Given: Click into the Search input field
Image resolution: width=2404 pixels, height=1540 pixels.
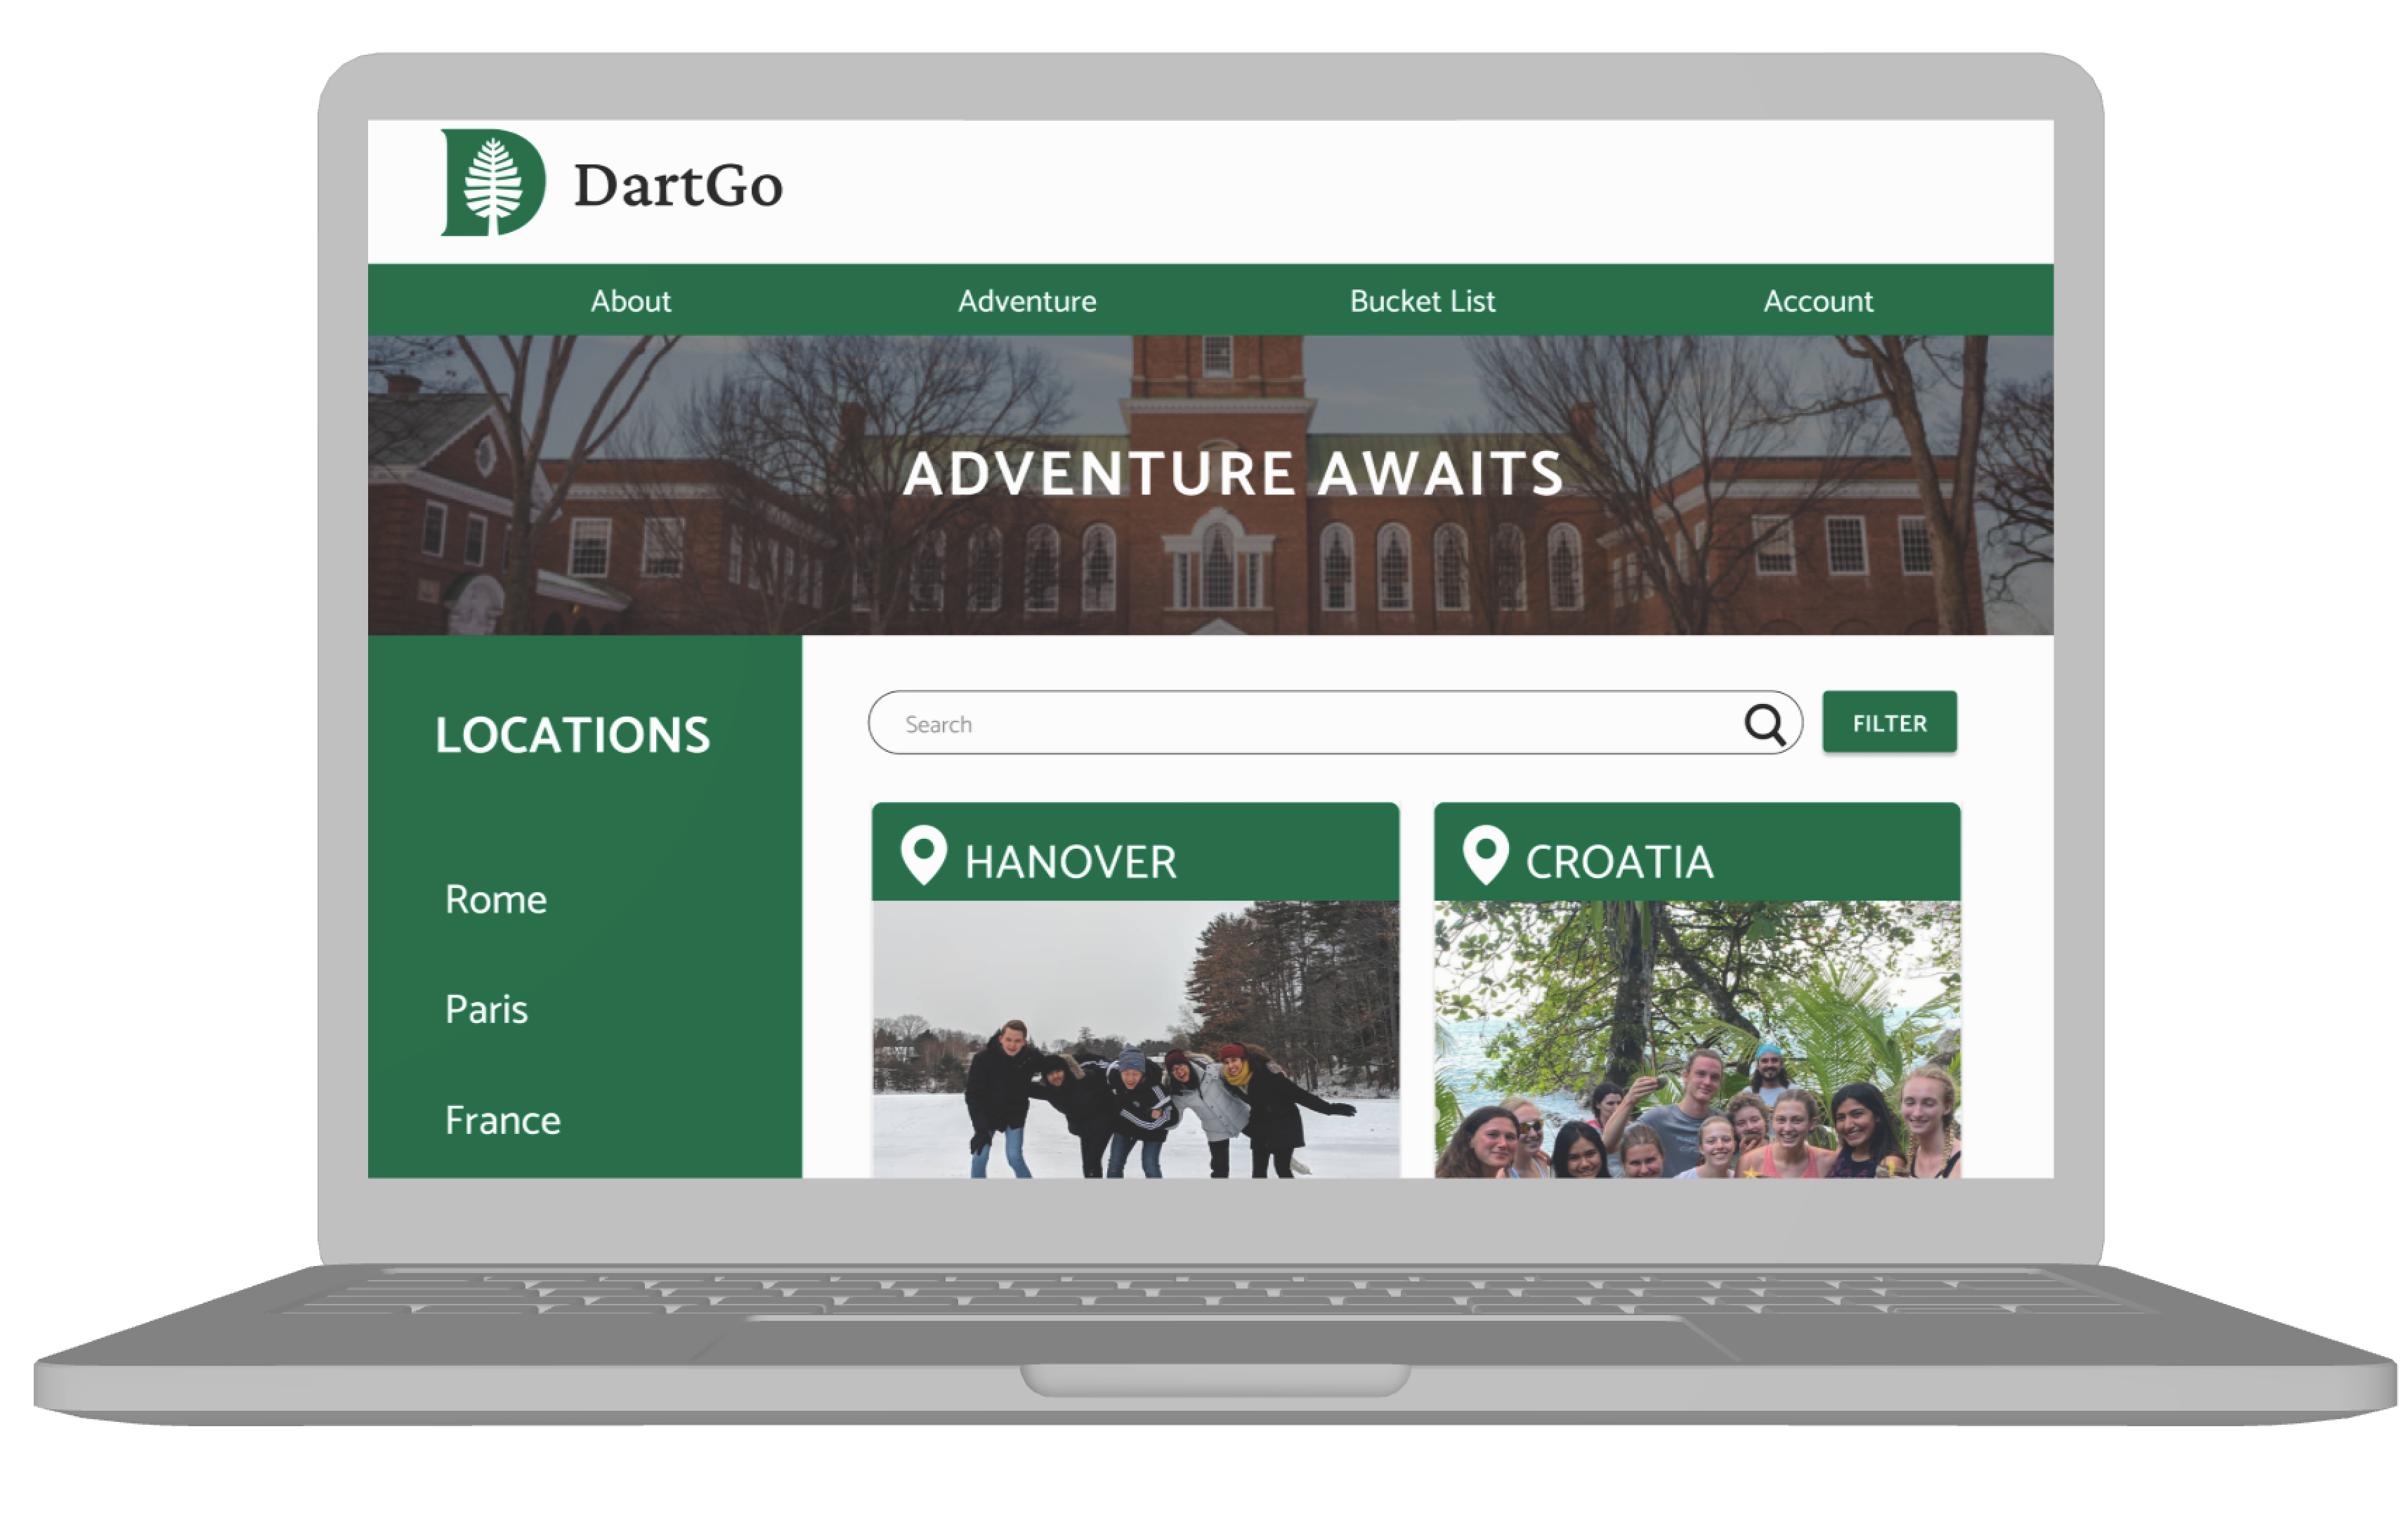Looking at the screenshot, I should tap(1335, 722).
